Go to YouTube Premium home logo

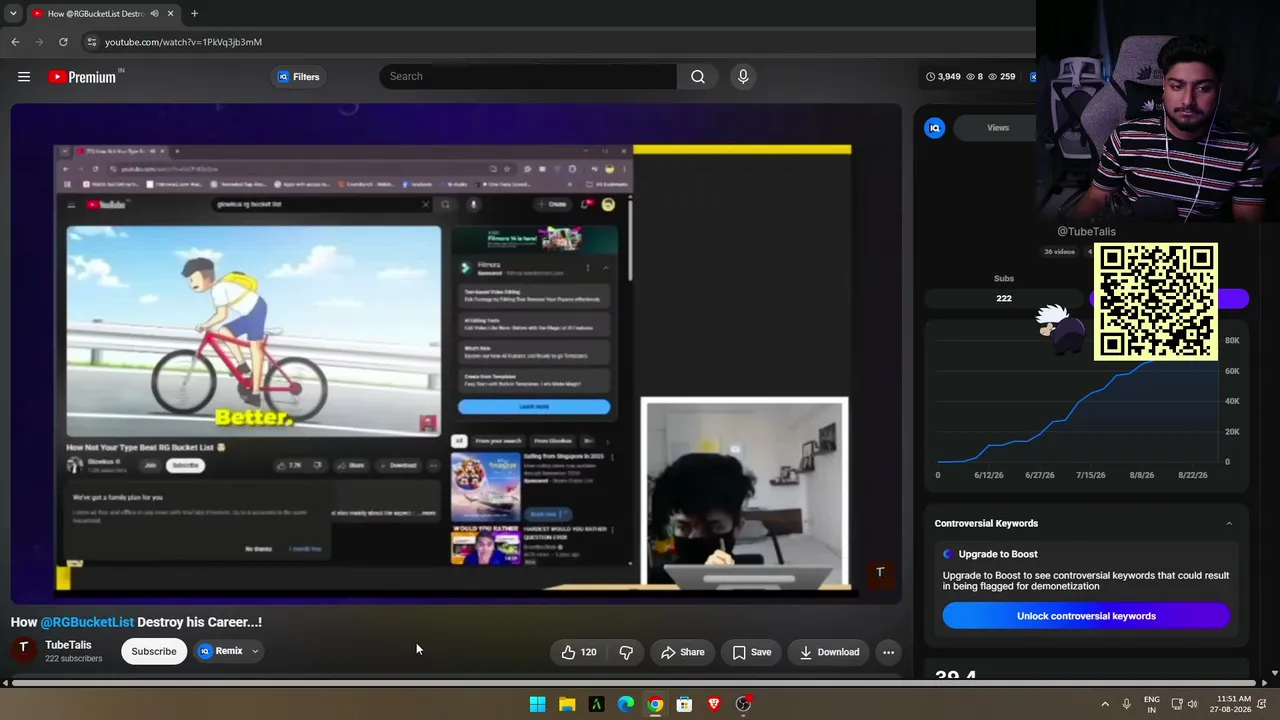tap(82, 77)
